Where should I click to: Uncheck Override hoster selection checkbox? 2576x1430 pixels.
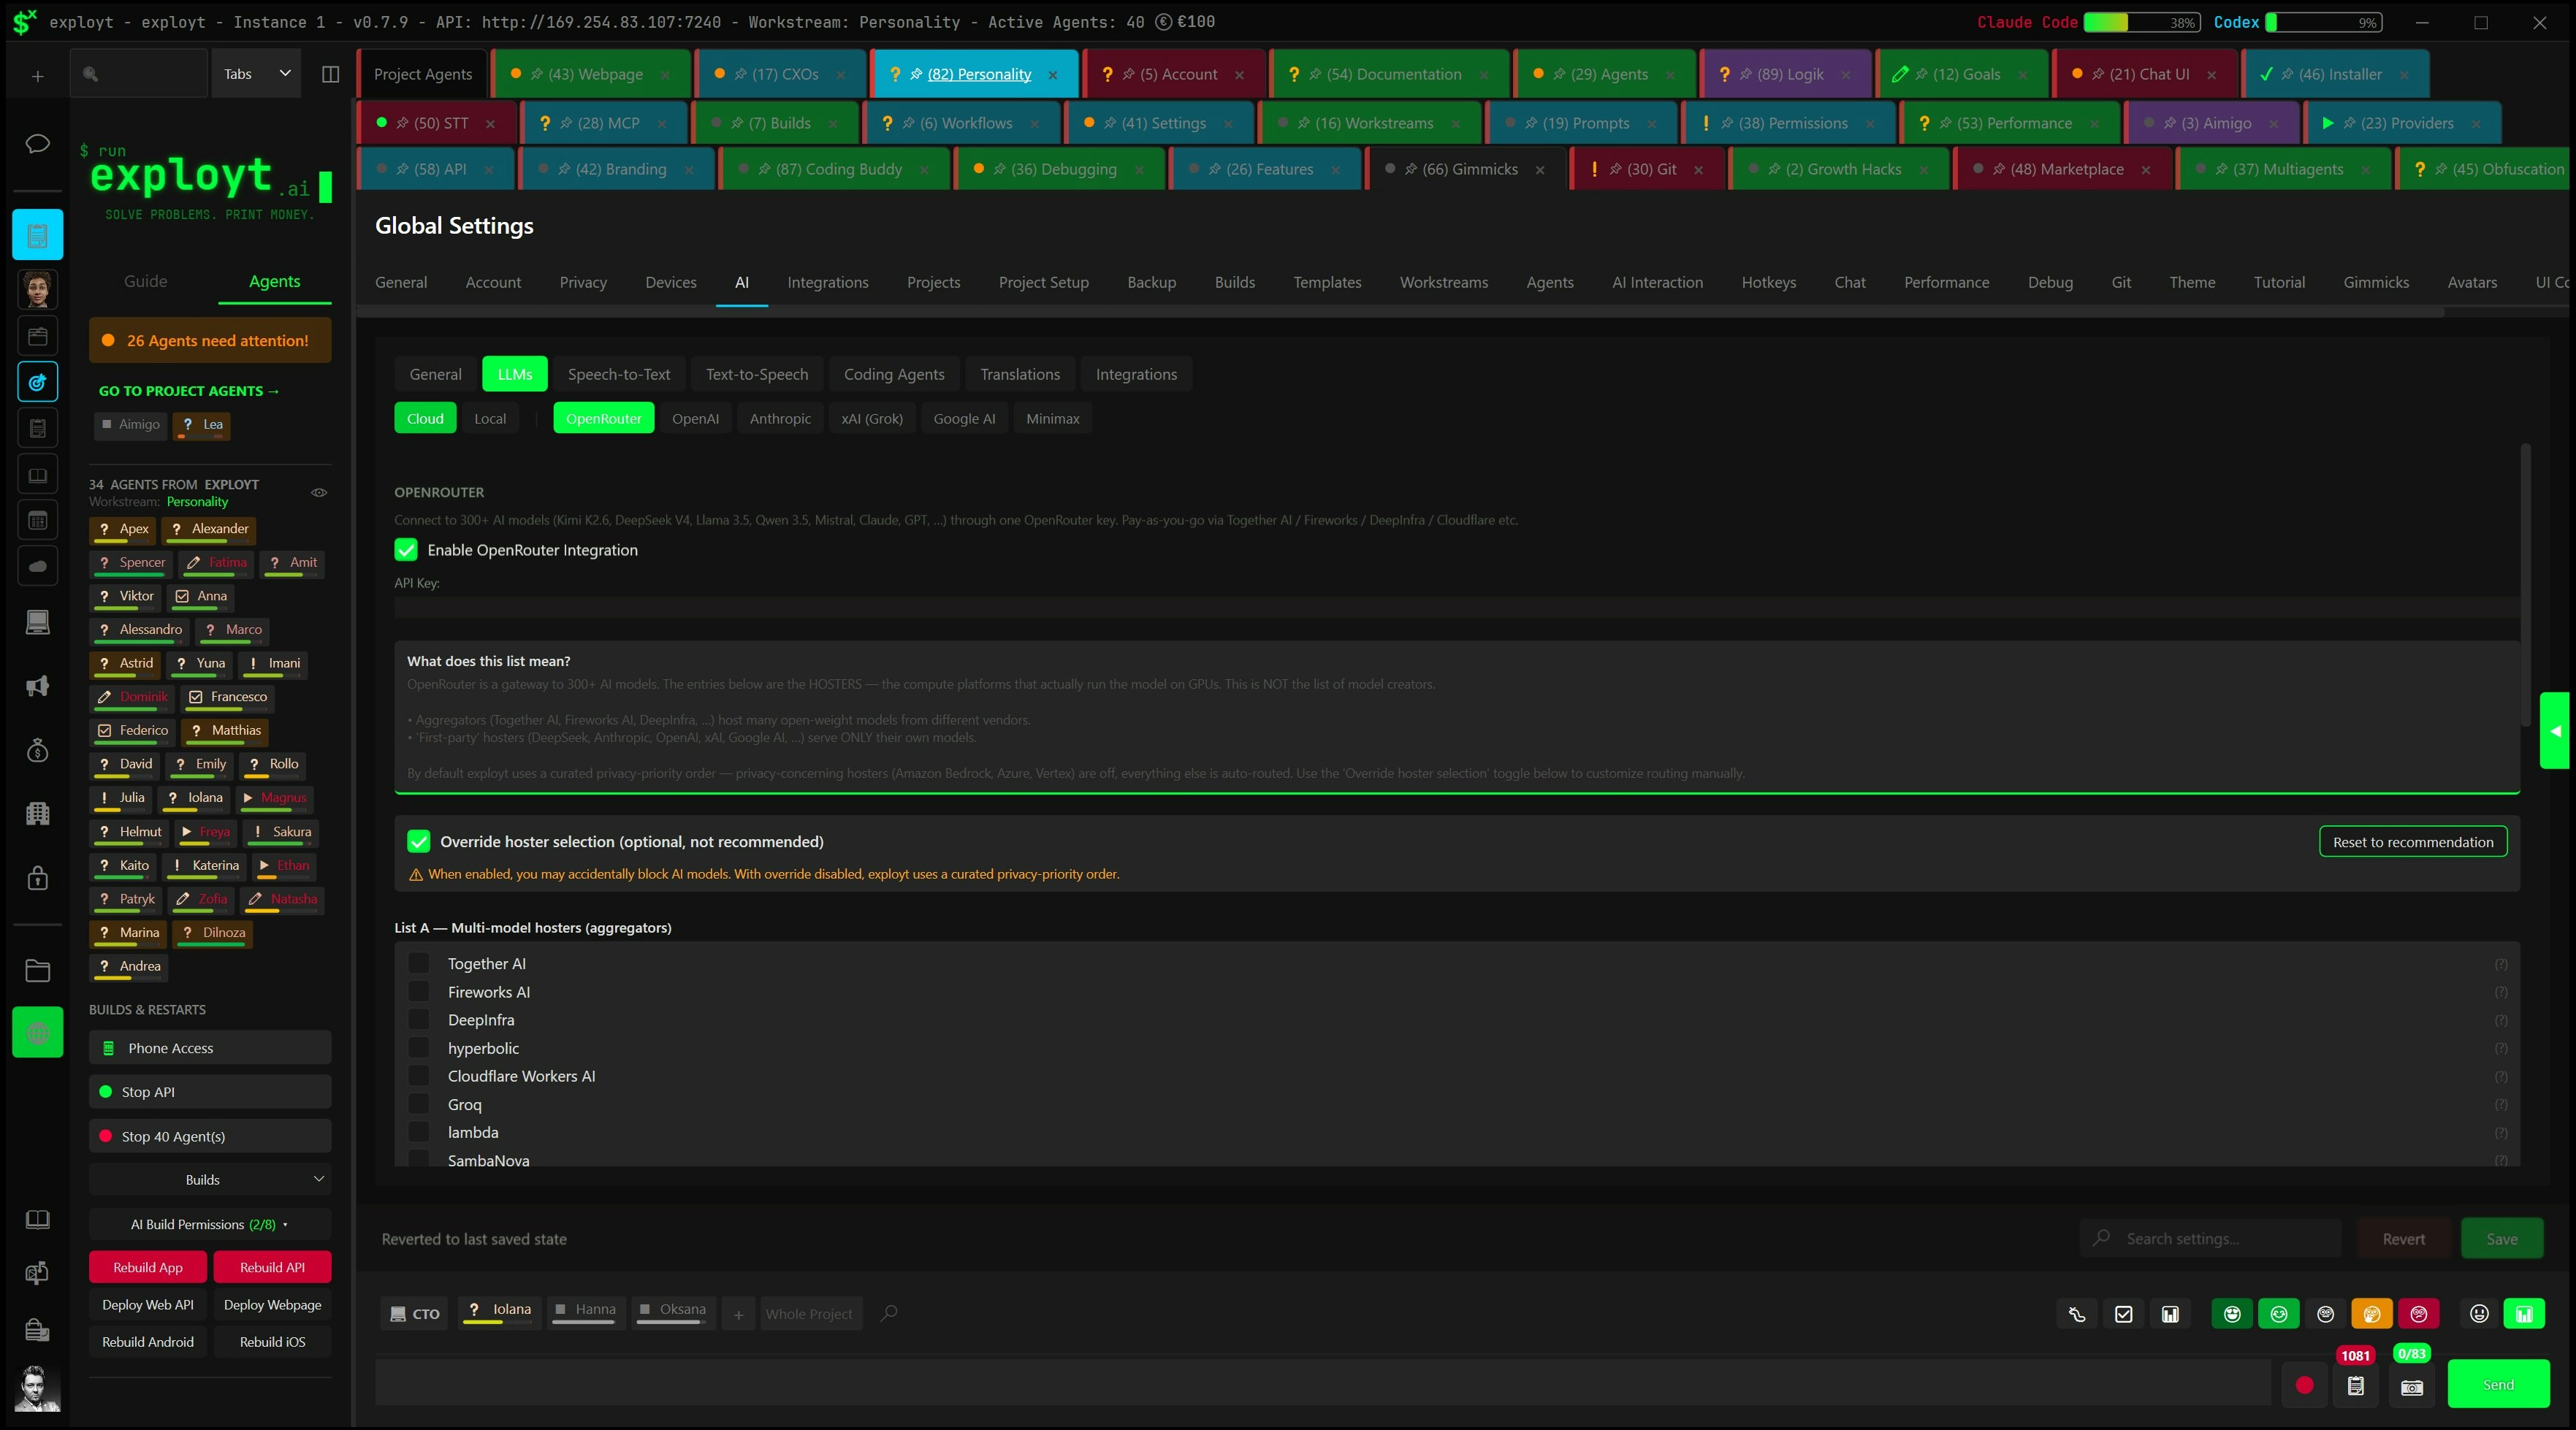pos(419,842)
